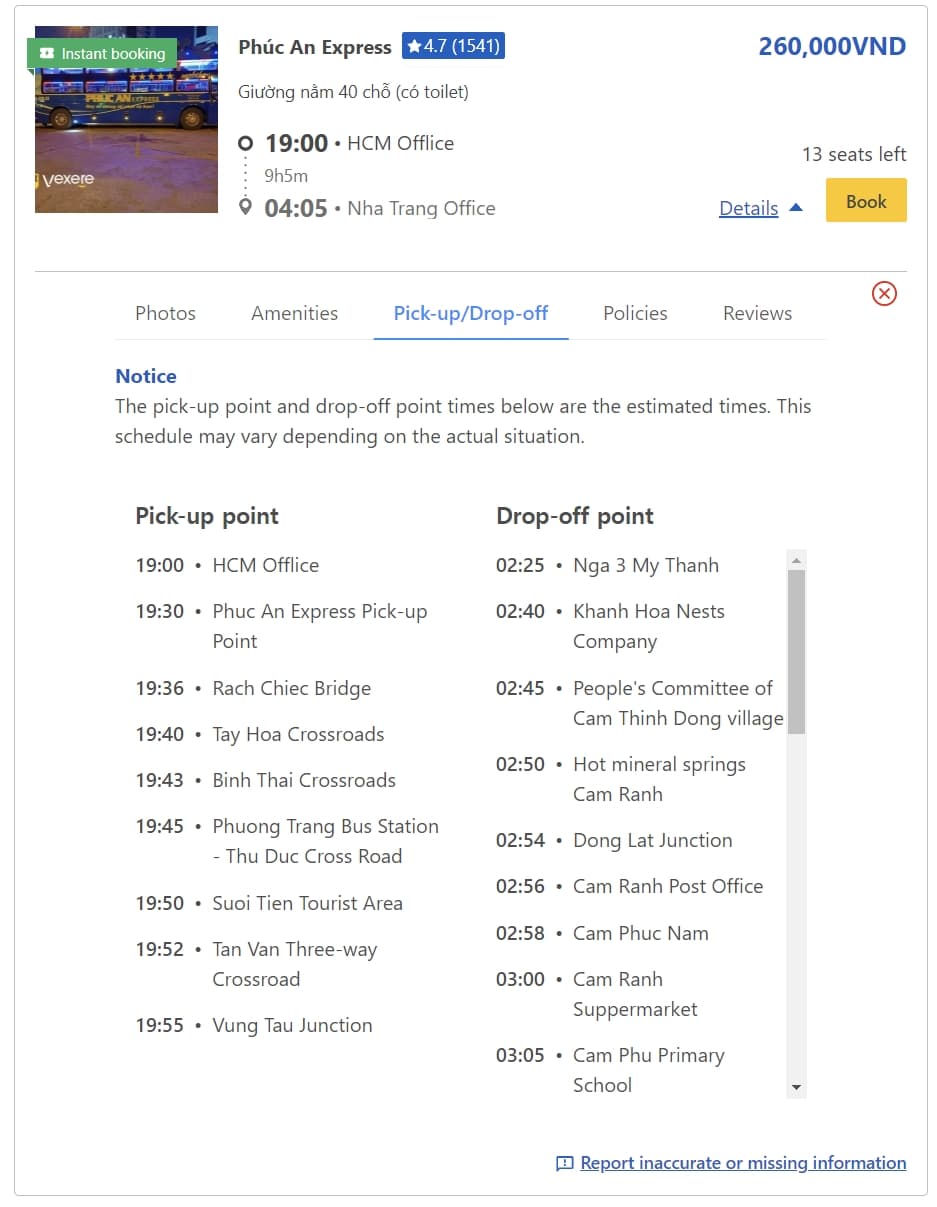Click the departure circle icon at 19:00
937x1207 pixels.
[245, 144]
